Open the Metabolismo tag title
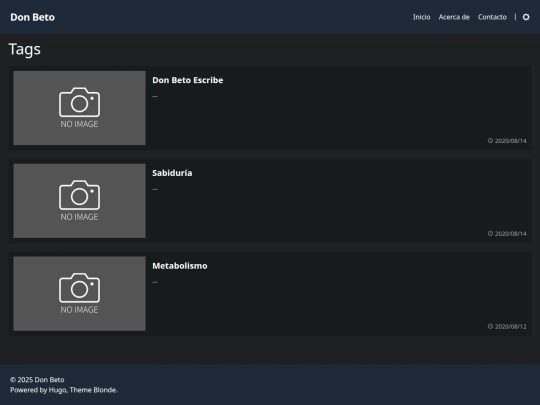540x405 pixels. click(180, 266)
